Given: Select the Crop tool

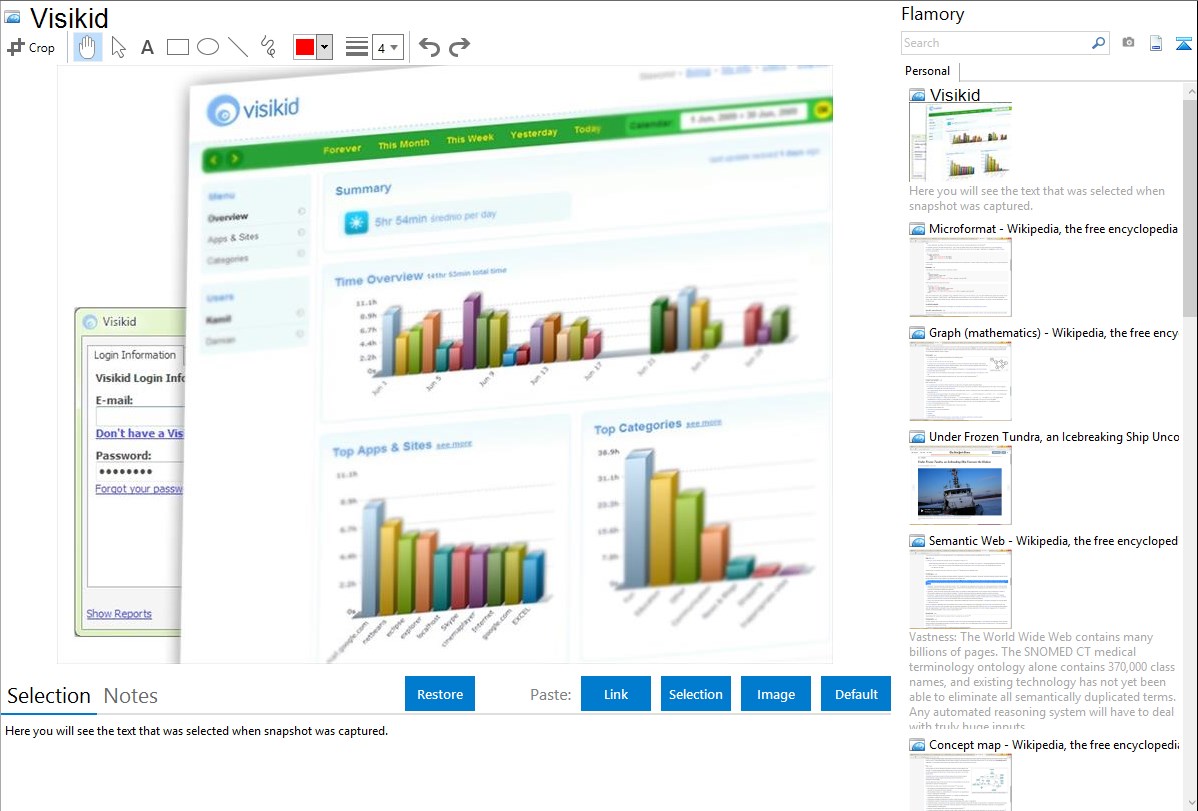Looking at the screenshot, I should [x=31, y=47].
